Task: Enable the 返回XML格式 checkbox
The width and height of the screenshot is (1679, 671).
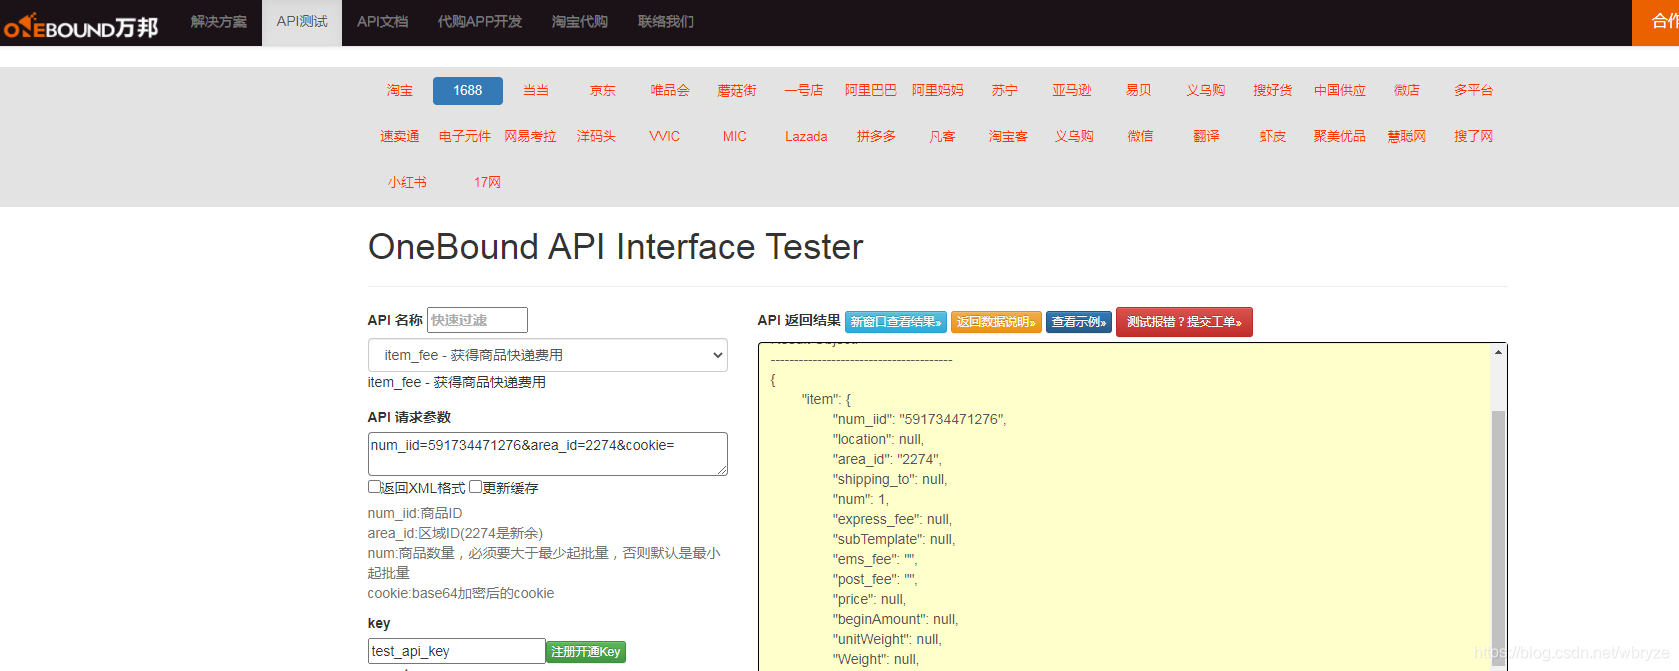Action: pos(374,487)
